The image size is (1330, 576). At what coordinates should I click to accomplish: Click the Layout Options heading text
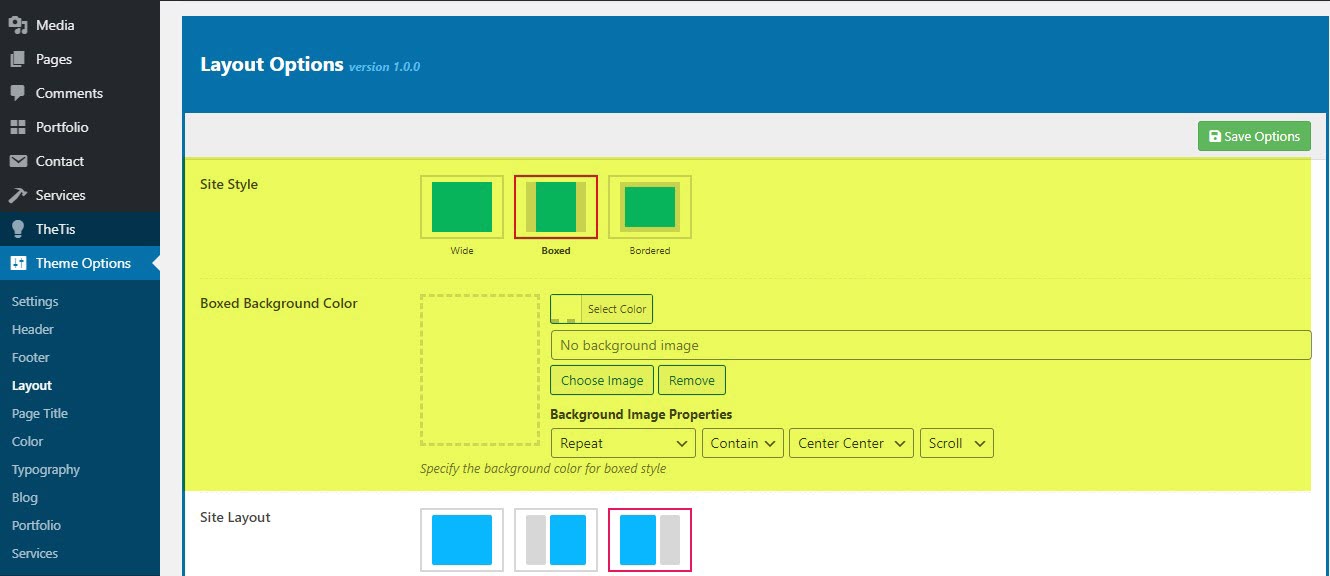coord(272,64)
